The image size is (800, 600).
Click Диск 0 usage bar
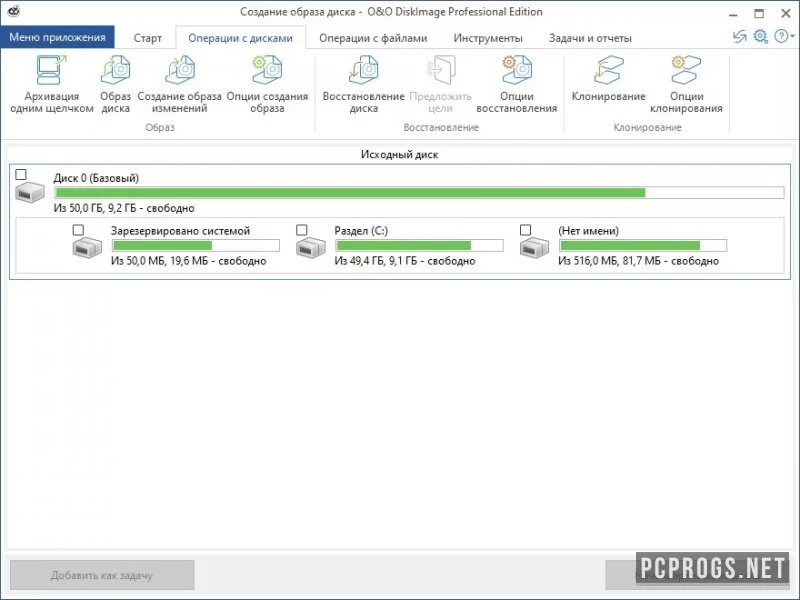pyautogui.click(x=419, y=192)
